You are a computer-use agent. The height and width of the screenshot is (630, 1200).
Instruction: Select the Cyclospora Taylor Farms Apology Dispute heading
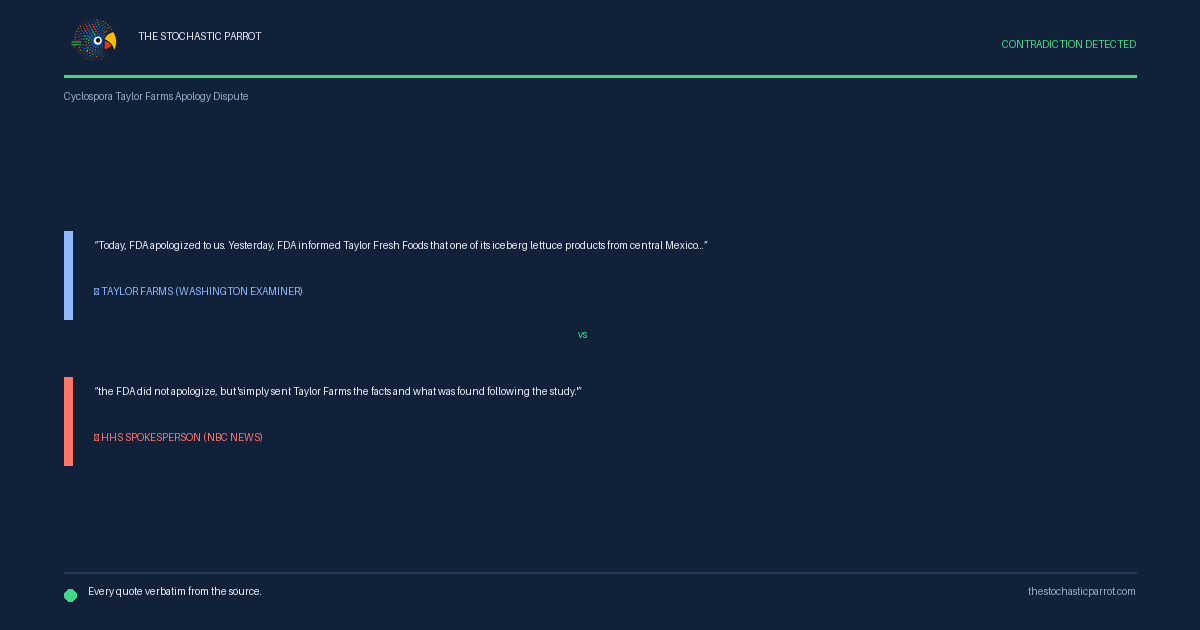point(156,96)
